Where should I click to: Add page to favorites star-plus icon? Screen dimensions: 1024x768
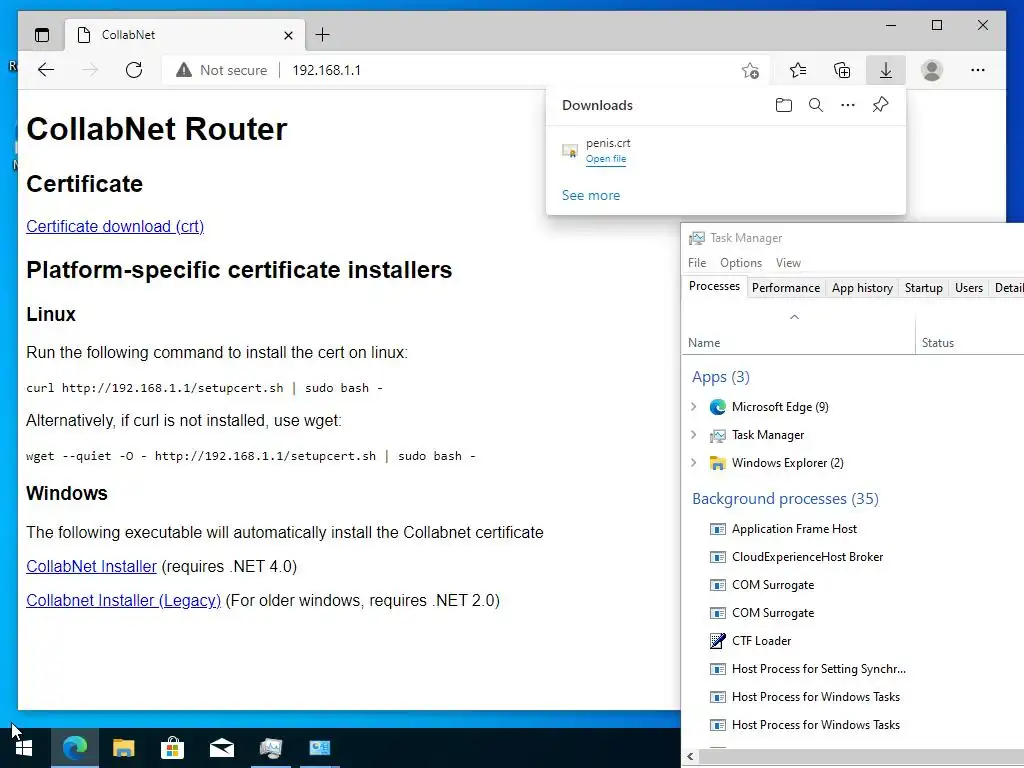tap(750, 70)
